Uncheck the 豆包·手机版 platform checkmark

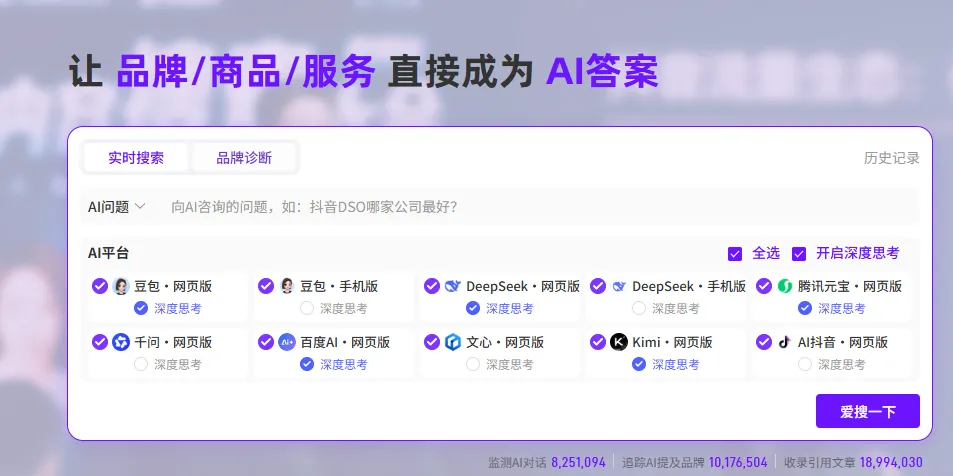[x=266, y=286]
